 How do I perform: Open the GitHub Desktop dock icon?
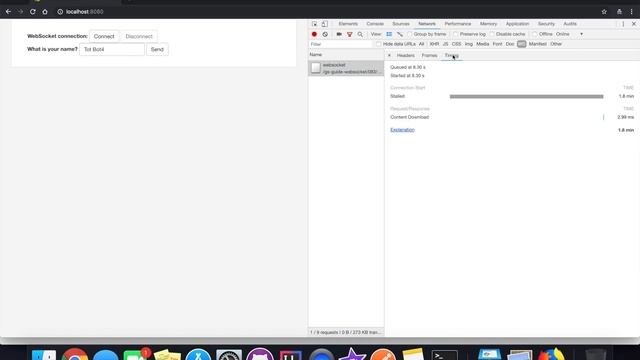tap(260, 354)
